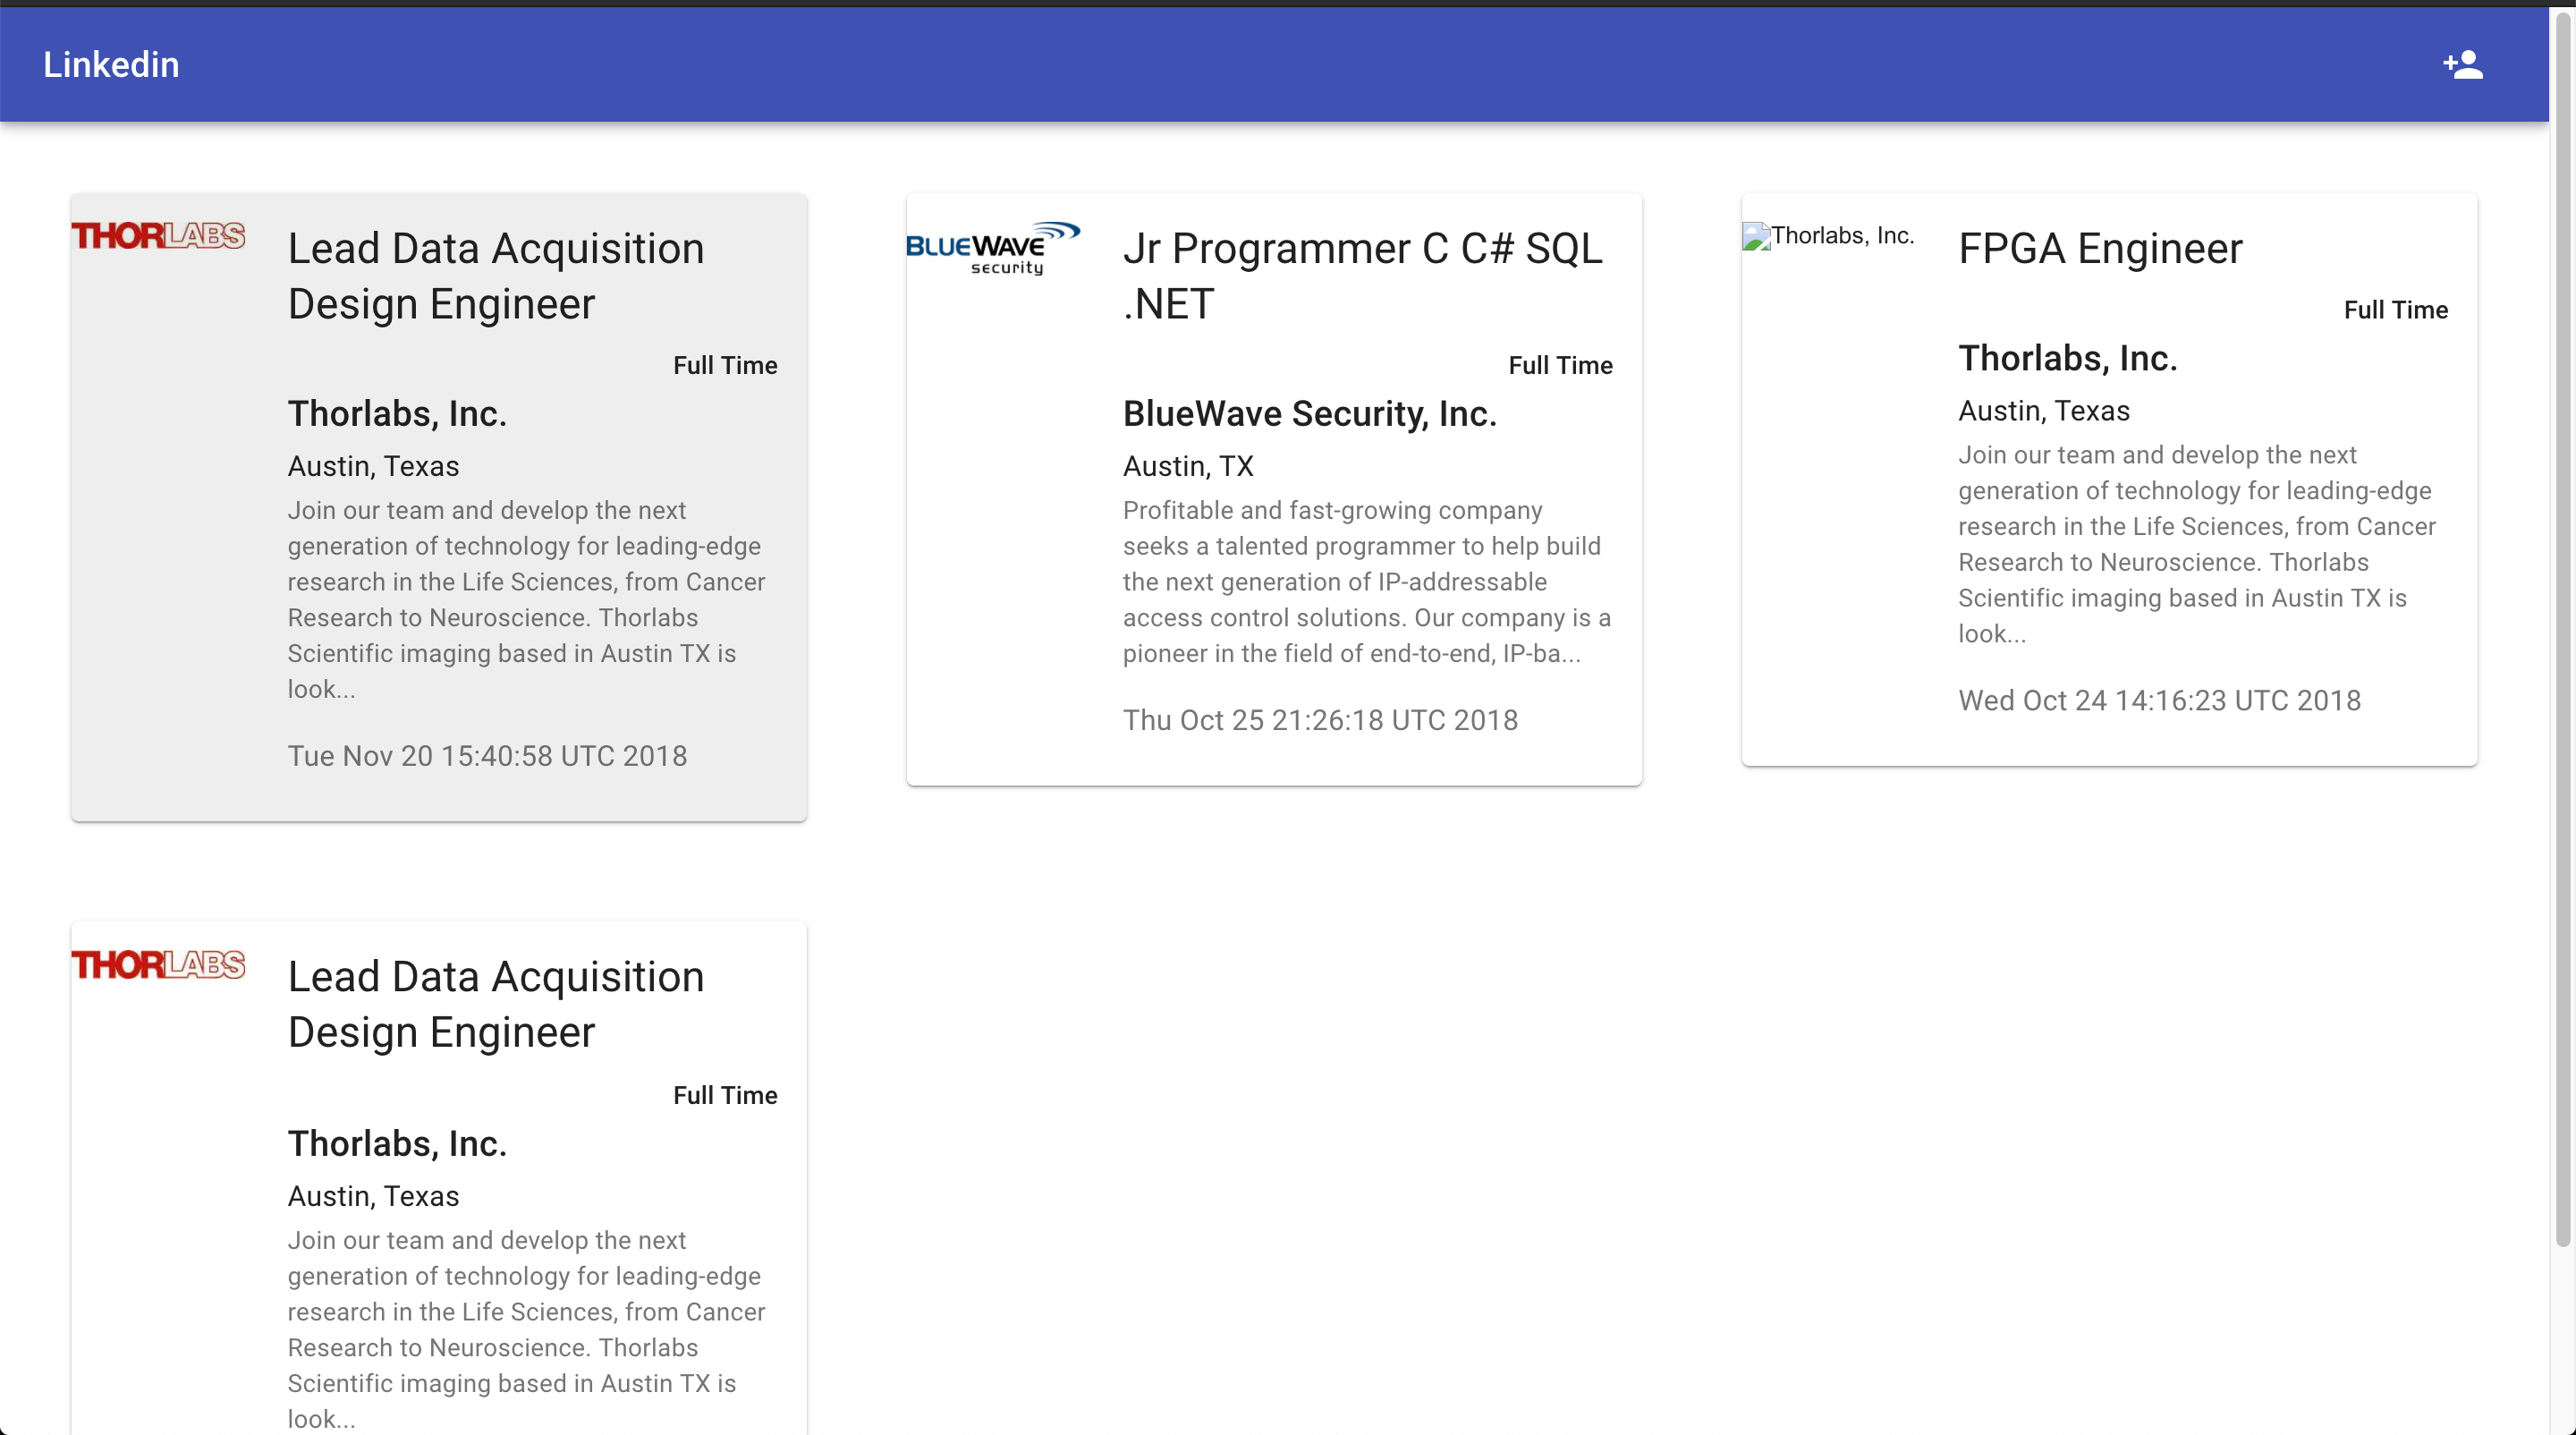
Task: Open Jr Programmer C C# SQL .NET title
Action: tap(1362, 275)
